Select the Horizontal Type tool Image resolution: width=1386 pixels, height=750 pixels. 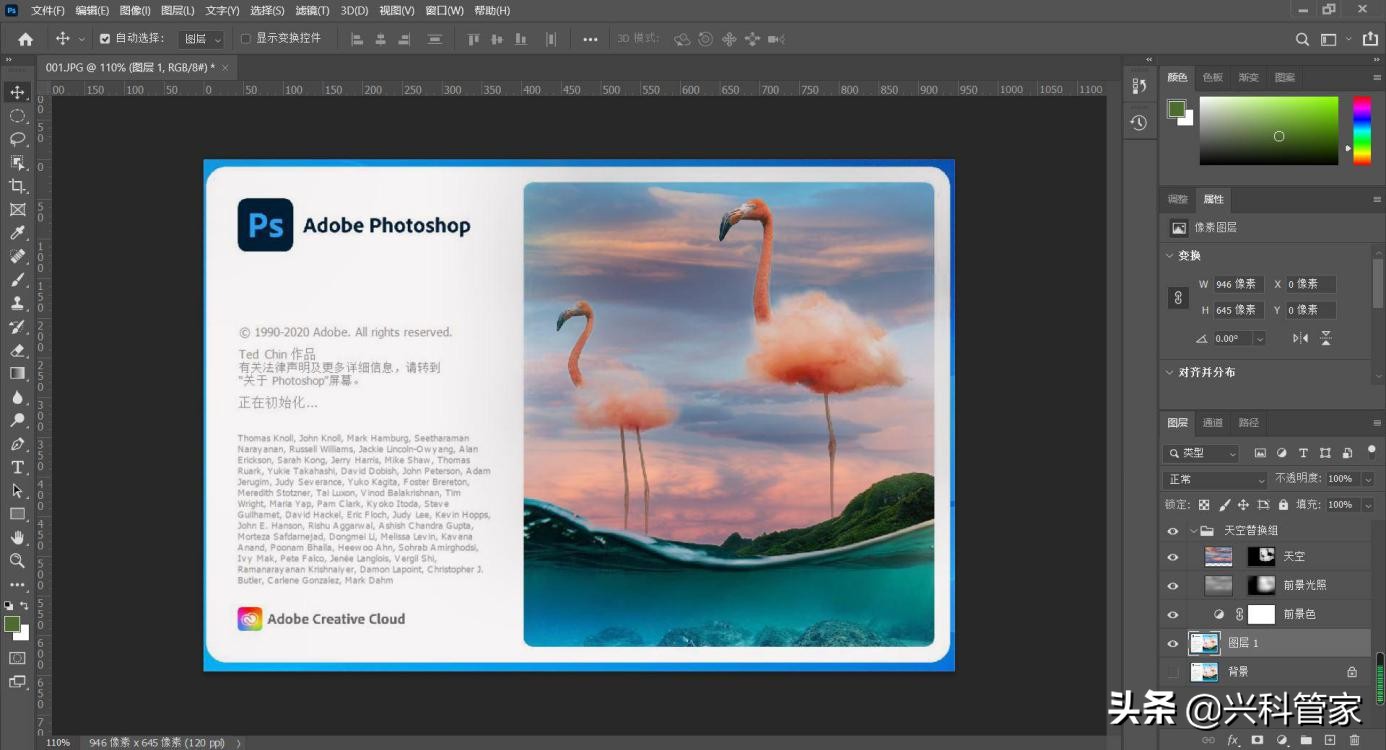(17, 467)
